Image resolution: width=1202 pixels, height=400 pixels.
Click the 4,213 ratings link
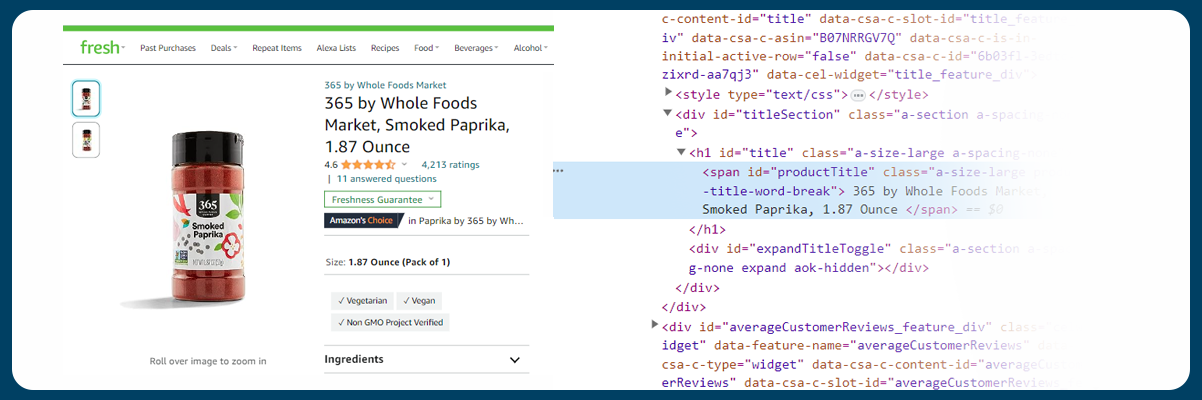(x=450, y=165)
